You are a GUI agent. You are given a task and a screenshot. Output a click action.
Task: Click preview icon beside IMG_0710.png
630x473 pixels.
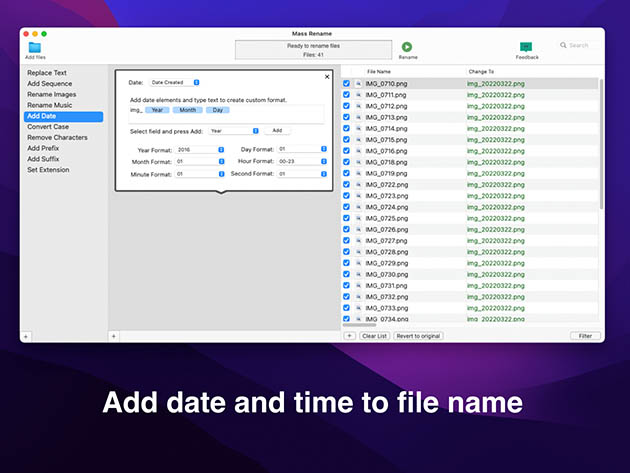coord(358,84)
